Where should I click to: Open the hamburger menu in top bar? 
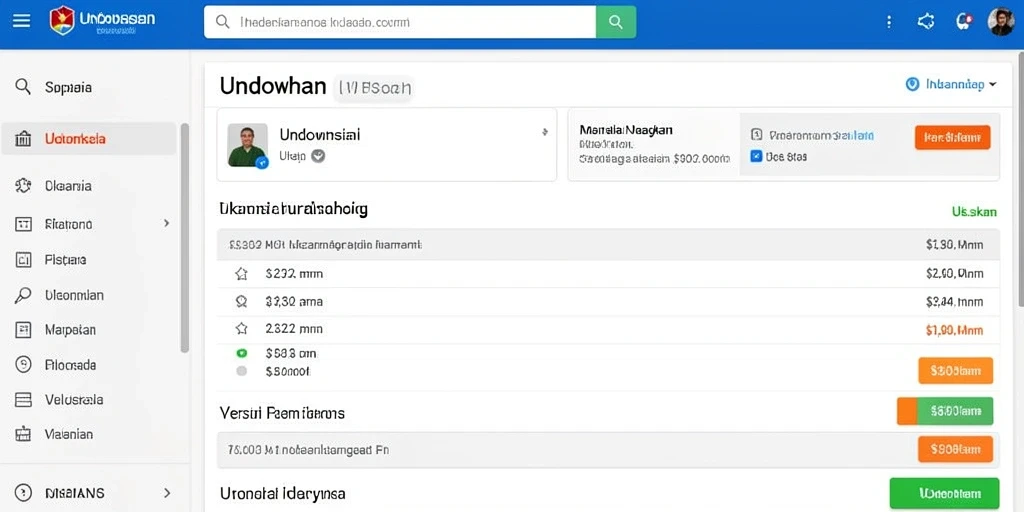tap(22, 22)
